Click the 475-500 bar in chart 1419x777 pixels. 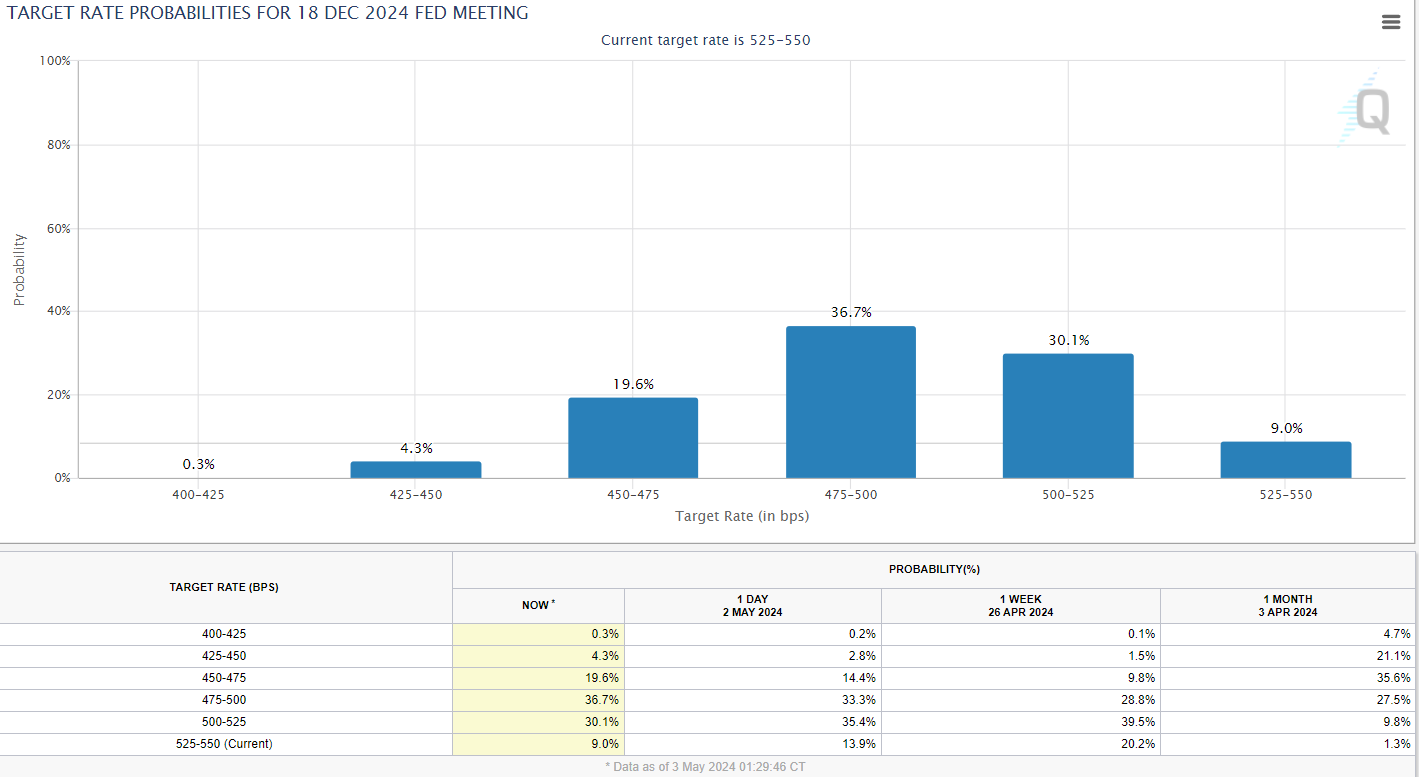click(850, 402)
